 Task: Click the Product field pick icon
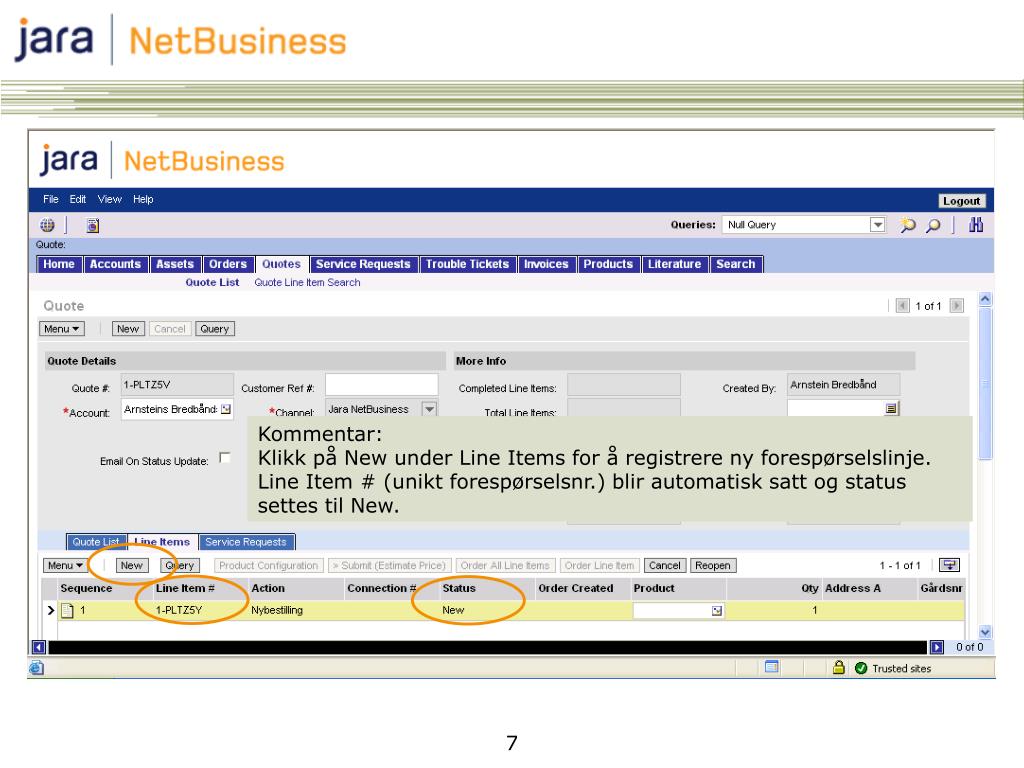(716, 611)
